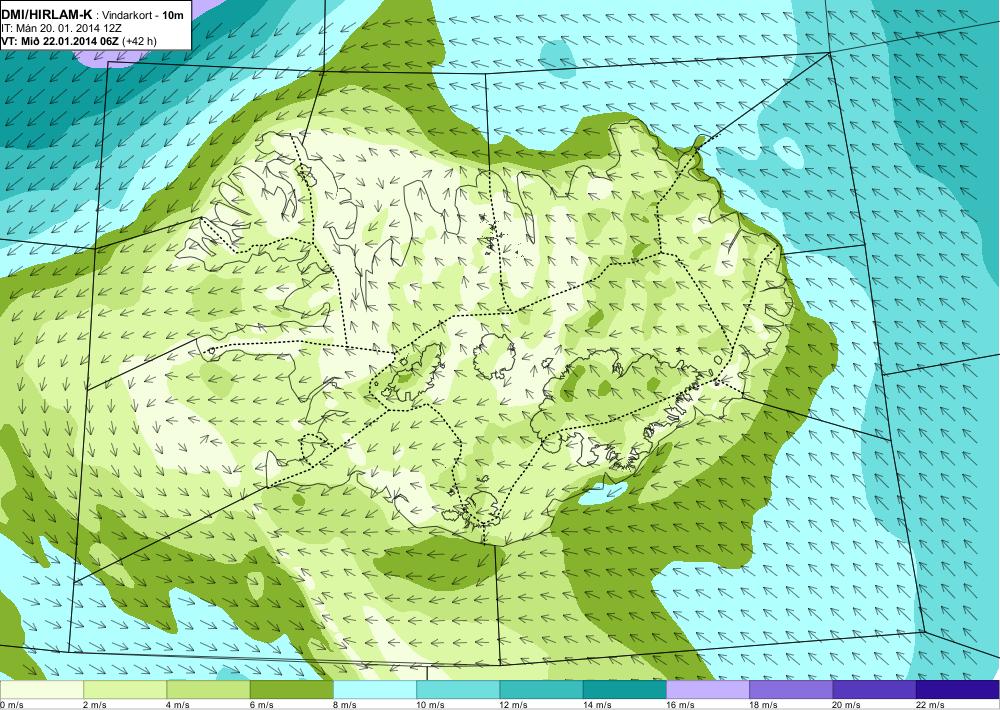Pick the darkest indigo swatch above 22 m/s
This screenshot has width=1000, height=710.
958,690
